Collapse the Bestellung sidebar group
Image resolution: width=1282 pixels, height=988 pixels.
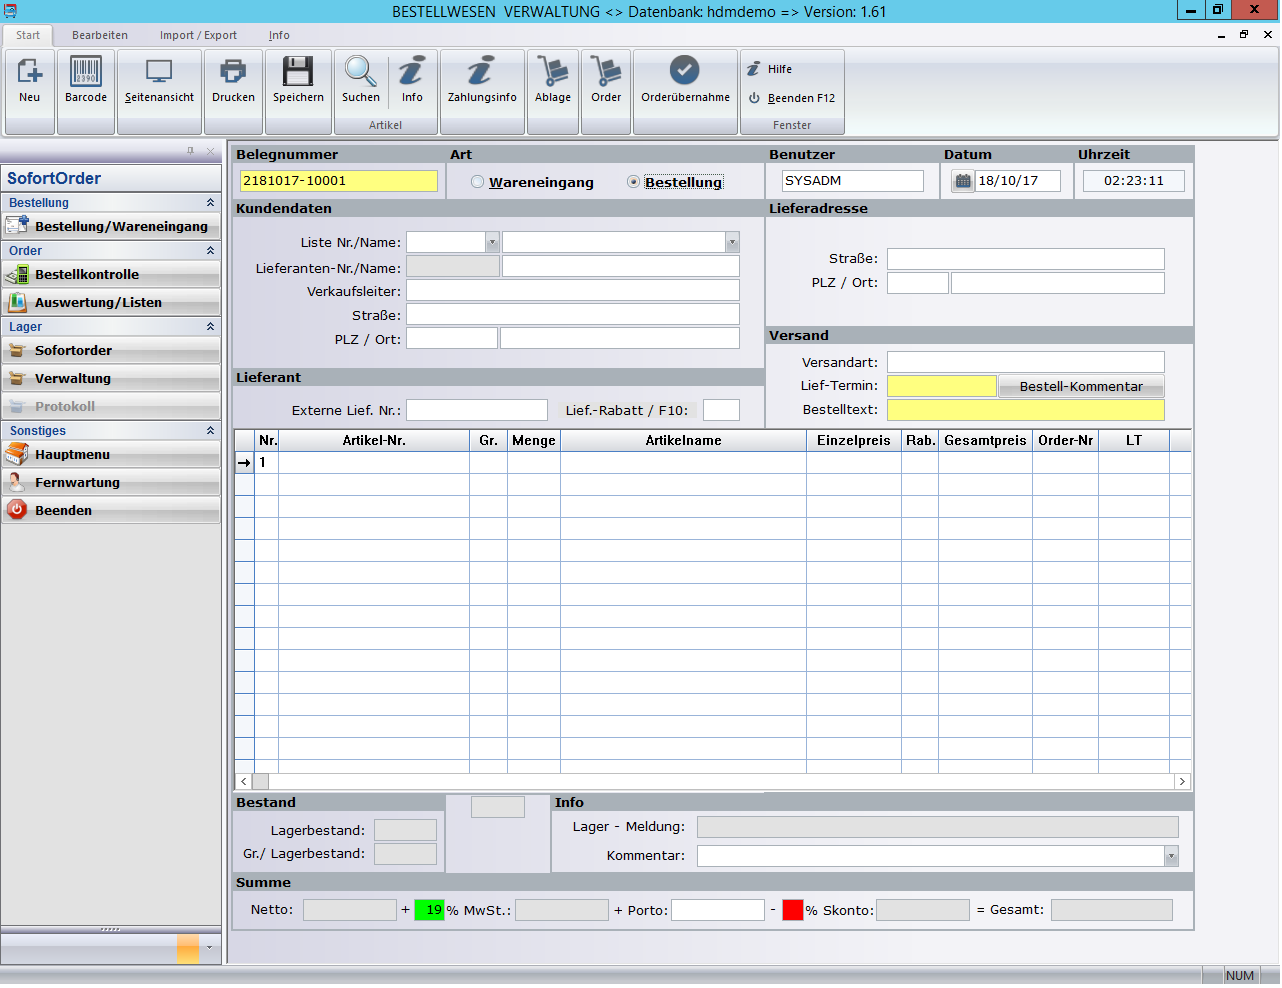pos(210,203)
